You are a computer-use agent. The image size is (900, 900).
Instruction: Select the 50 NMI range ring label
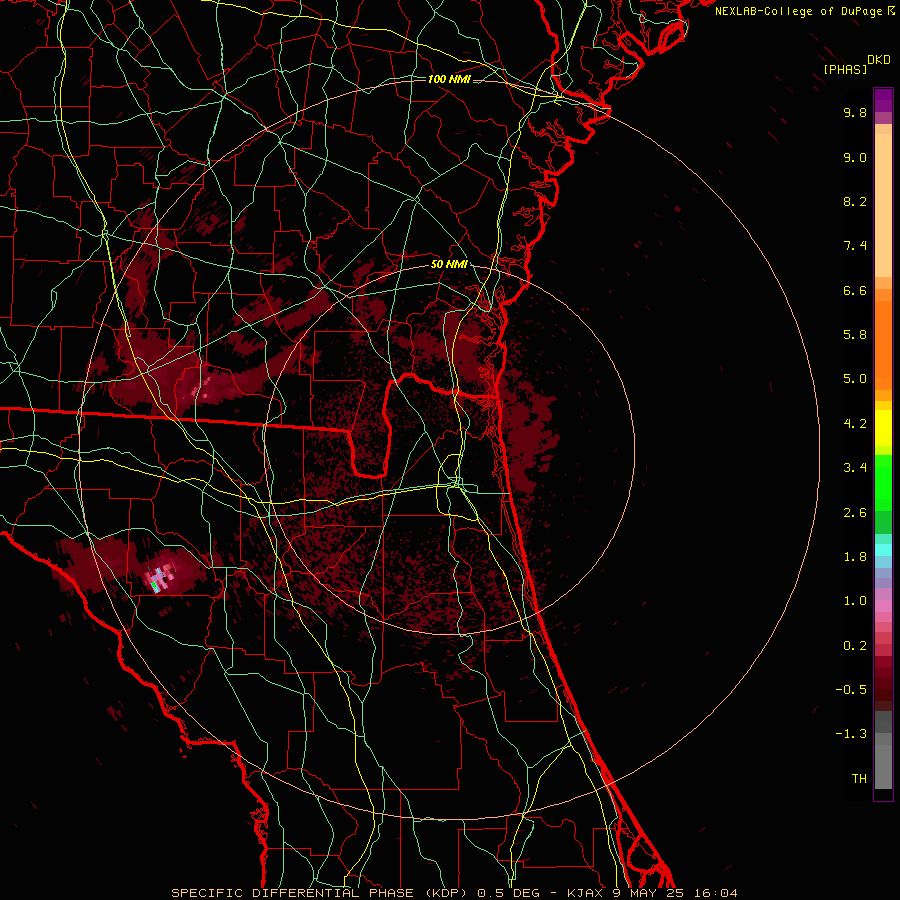tap(449, 265)
